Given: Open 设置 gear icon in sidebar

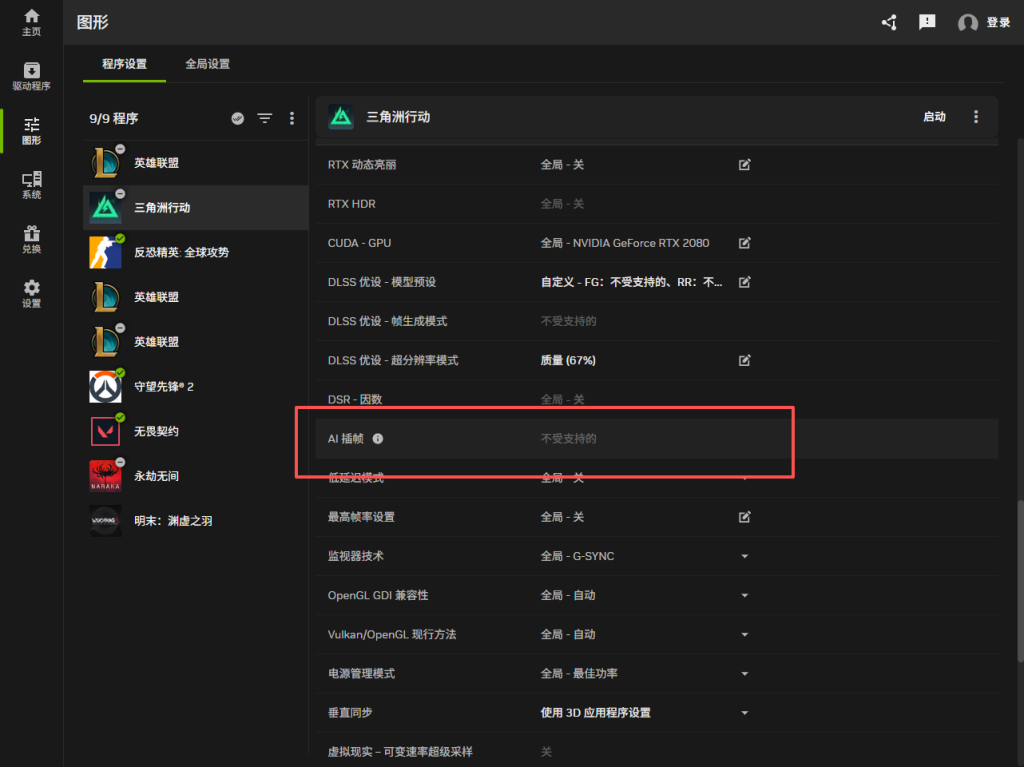Looking at the screenshot, I should [x=32, y=293].
